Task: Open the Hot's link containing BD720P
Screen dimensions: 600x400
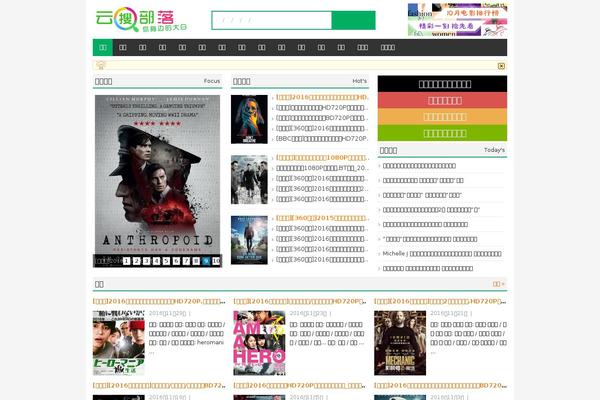Action: coord(322,118)
